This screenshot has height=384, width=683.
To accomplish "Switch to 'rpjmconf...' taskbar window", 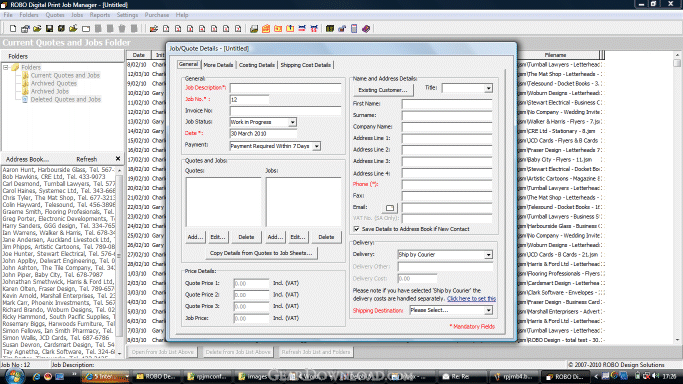I will pyautogui.click(x=207, y=377).
